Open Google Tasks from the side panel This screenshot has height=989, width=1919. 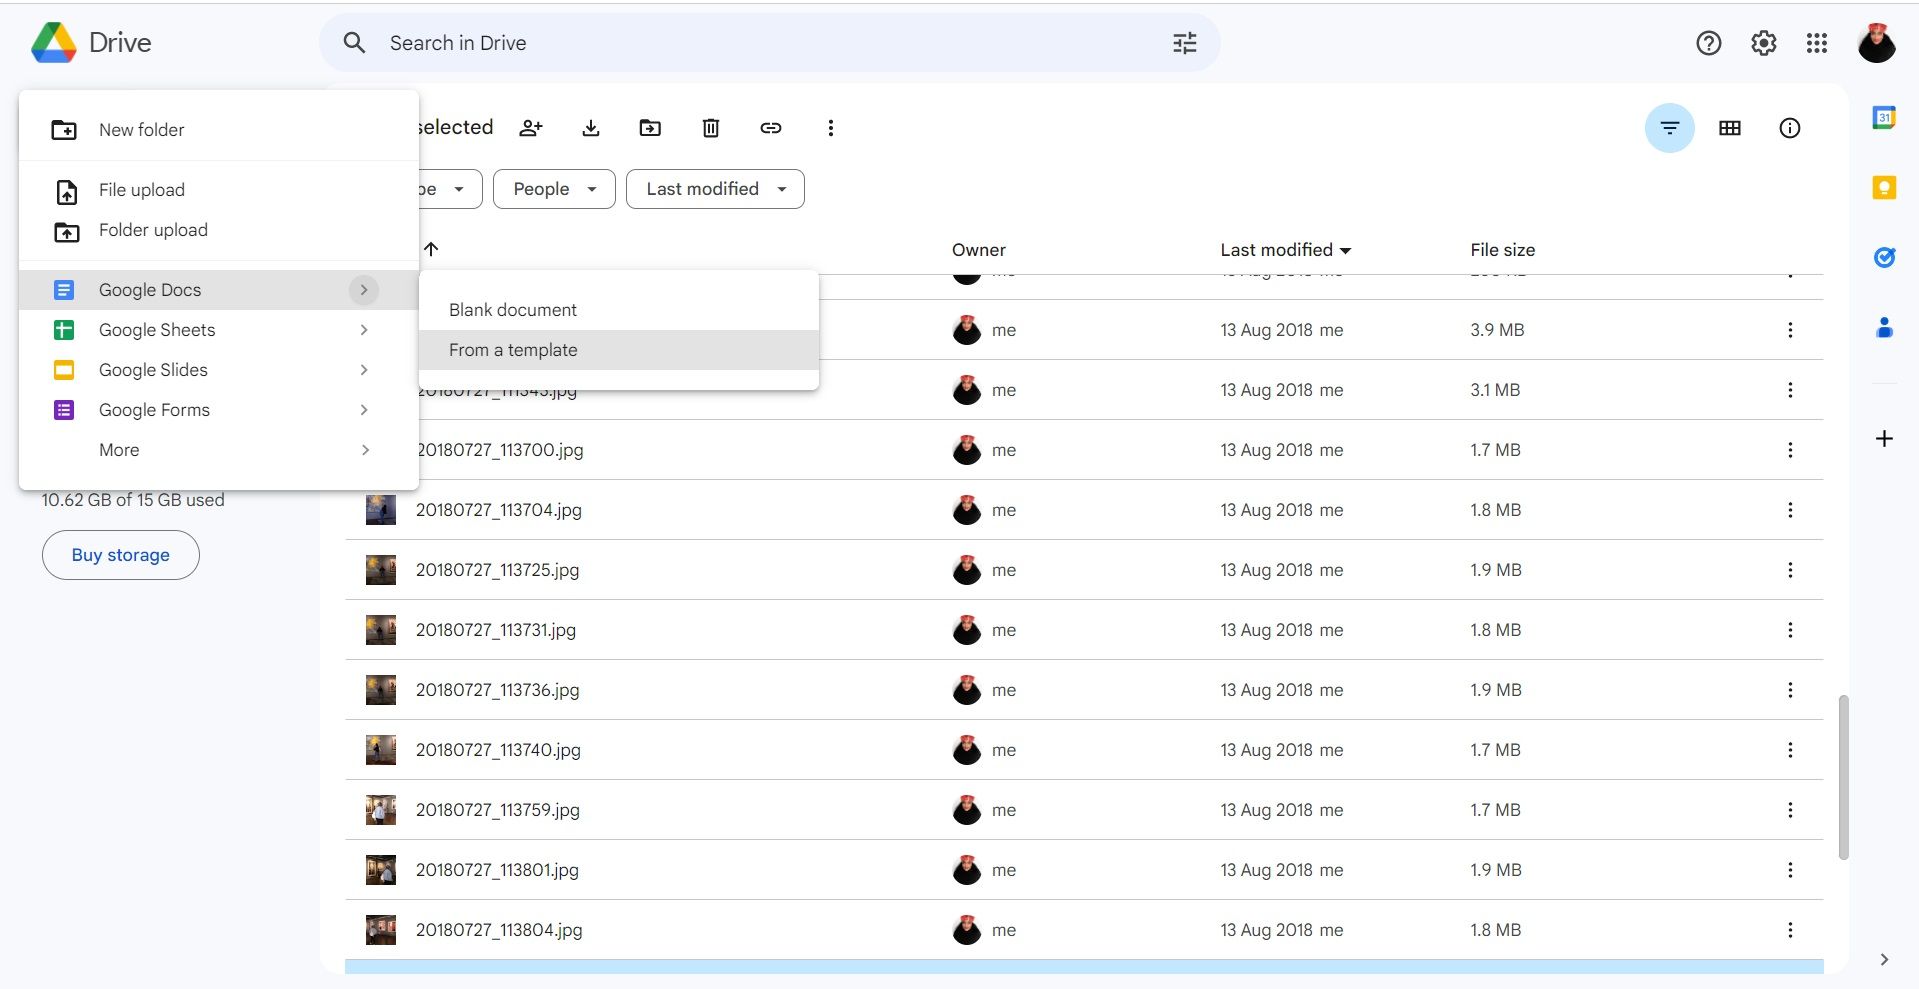(1884, 258)
